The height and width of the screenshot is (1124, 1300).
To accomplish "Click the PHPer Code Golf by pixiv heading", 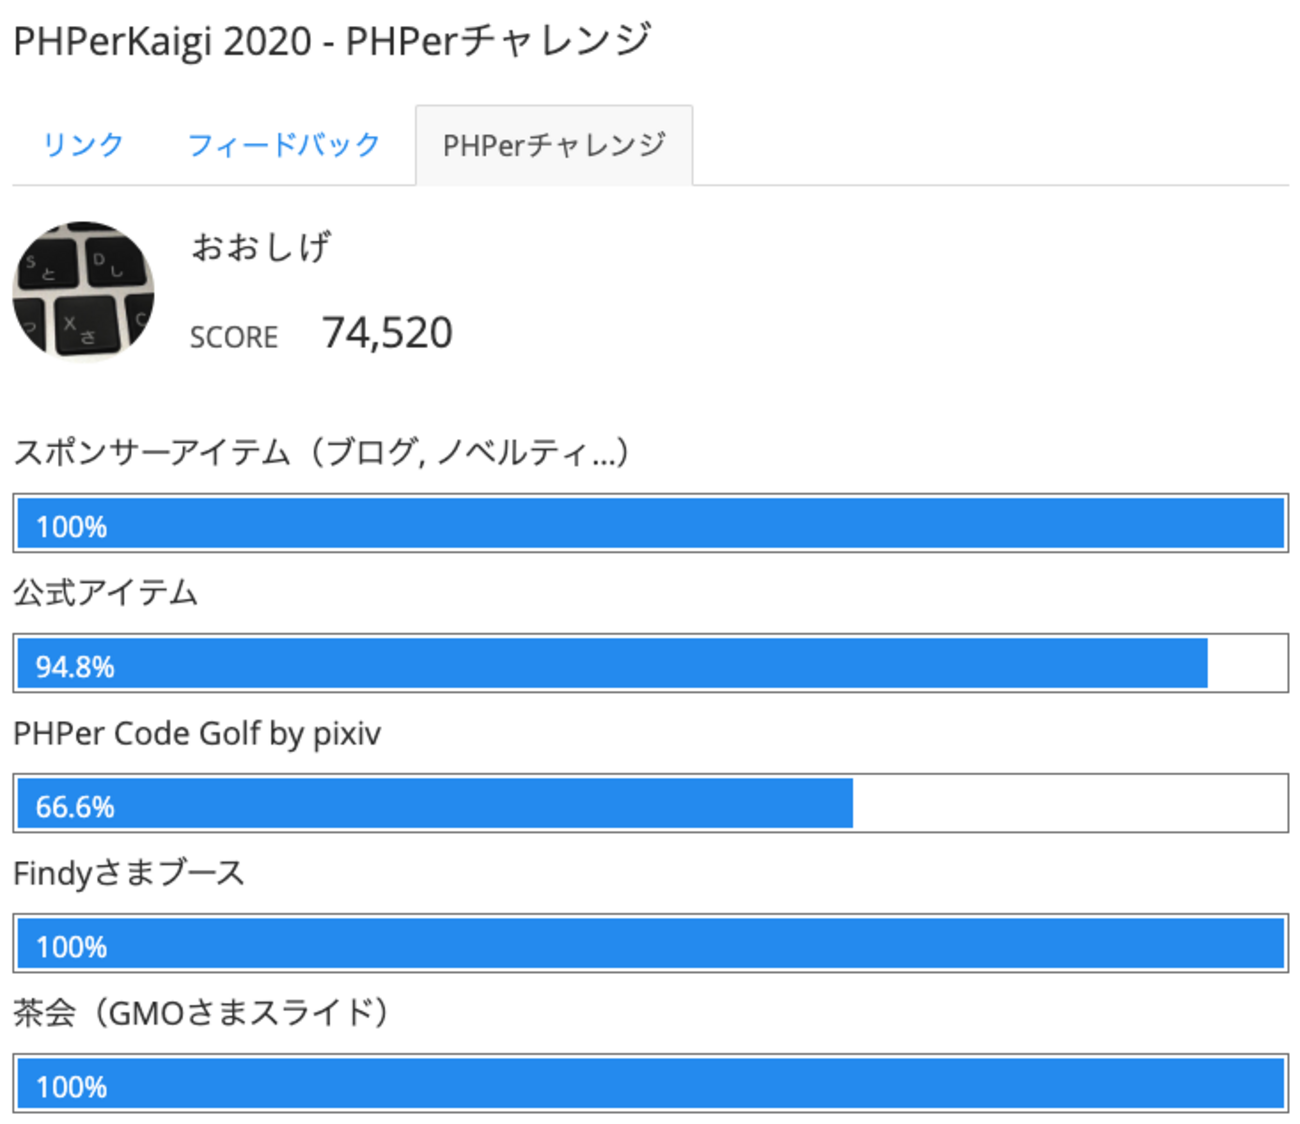I will (197, 733).
